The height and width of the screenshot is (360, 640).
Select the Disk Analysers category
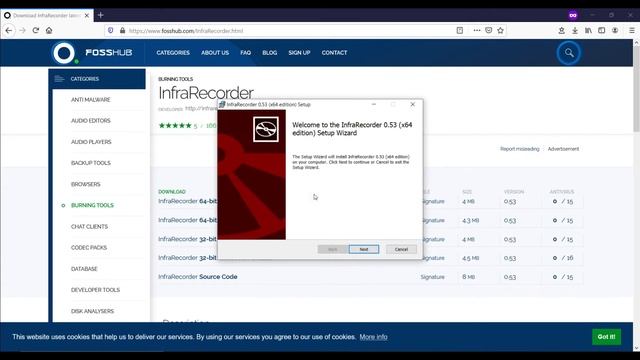coord(92,311)
